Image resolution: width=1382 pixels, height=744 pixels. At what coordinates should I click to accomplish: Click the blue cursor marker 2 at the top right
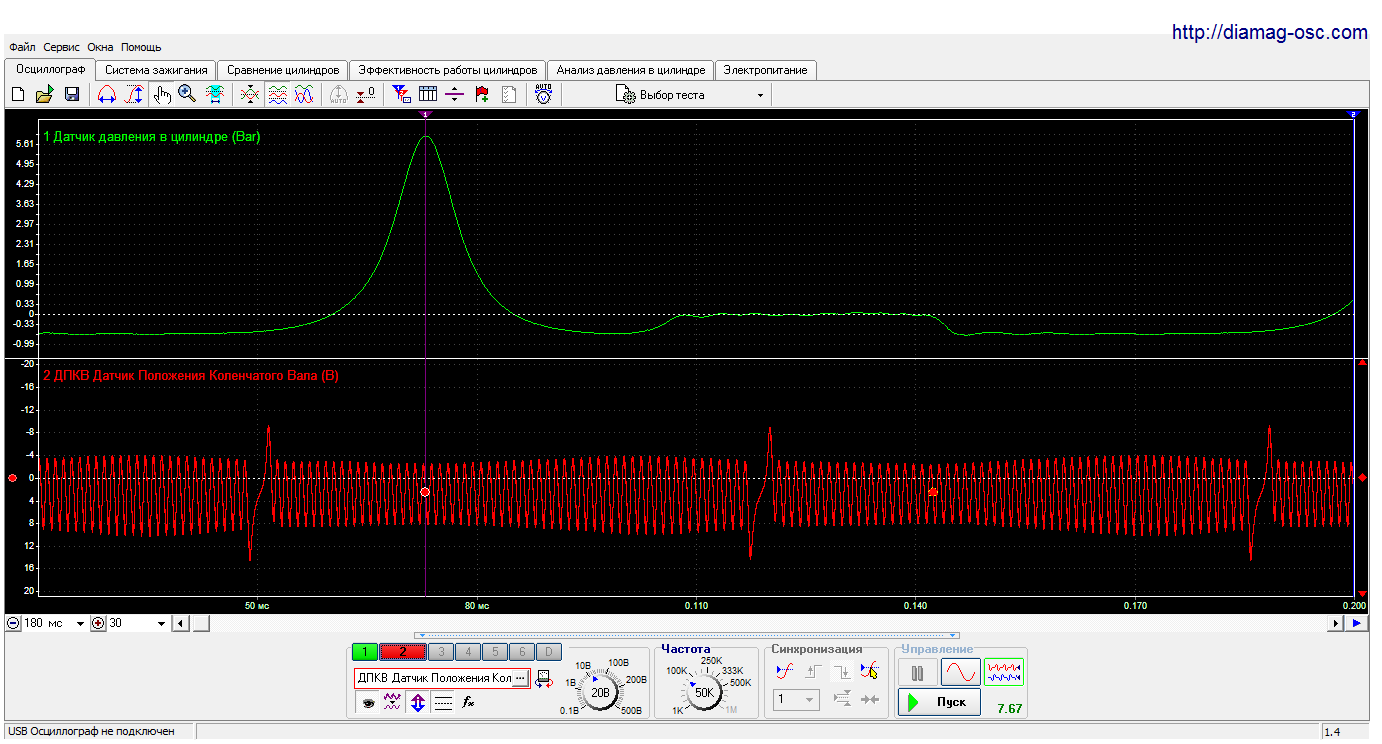pos(1353,114)
